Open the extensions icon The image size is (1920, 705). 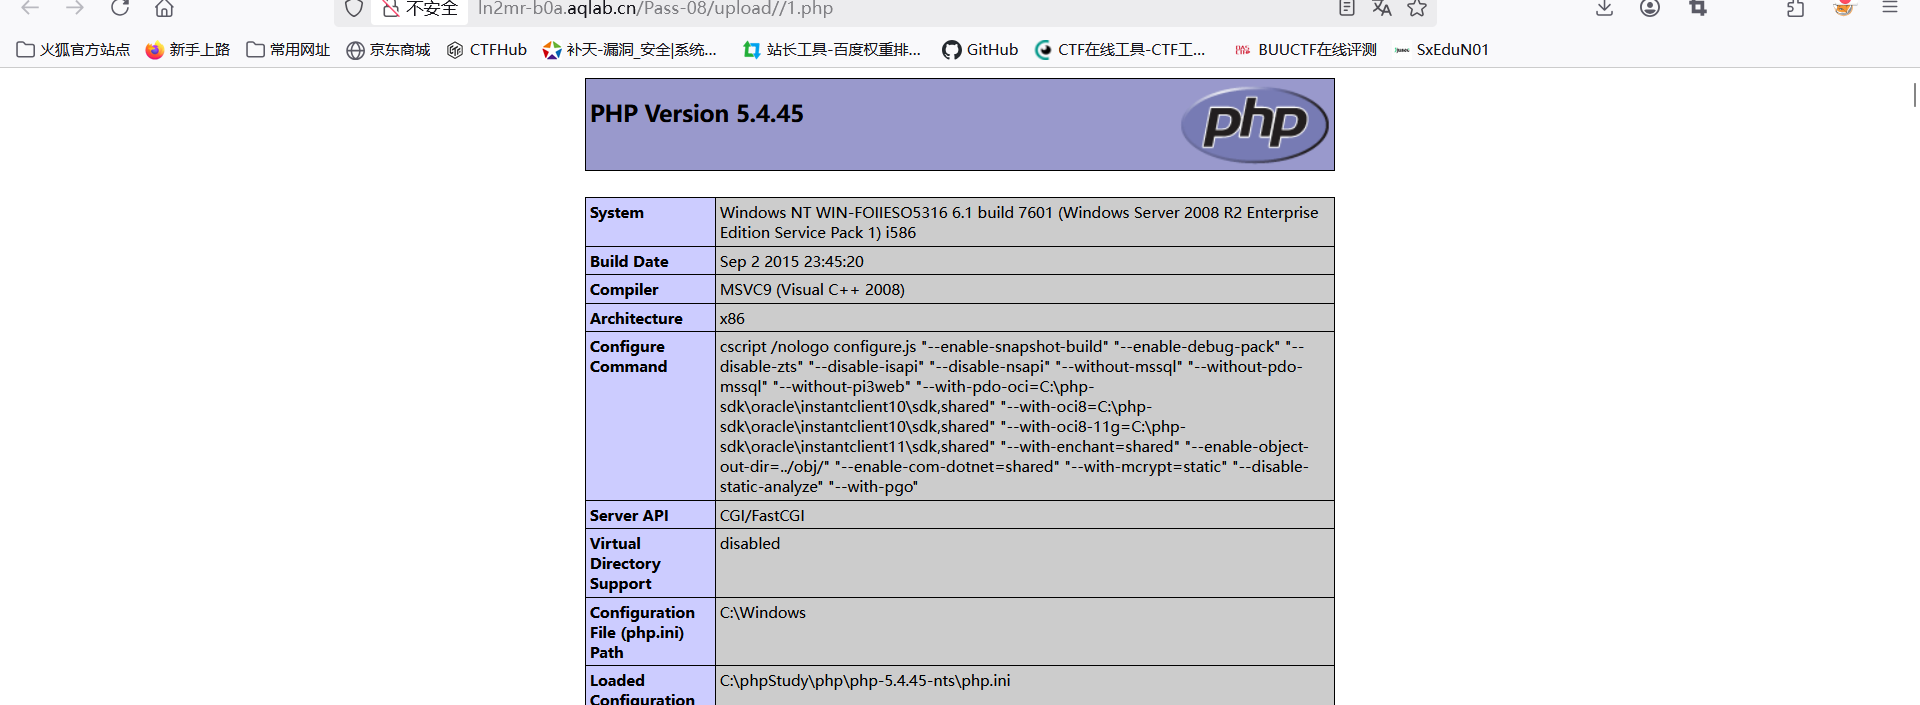pyautogui.click(x=1796, y=8)
